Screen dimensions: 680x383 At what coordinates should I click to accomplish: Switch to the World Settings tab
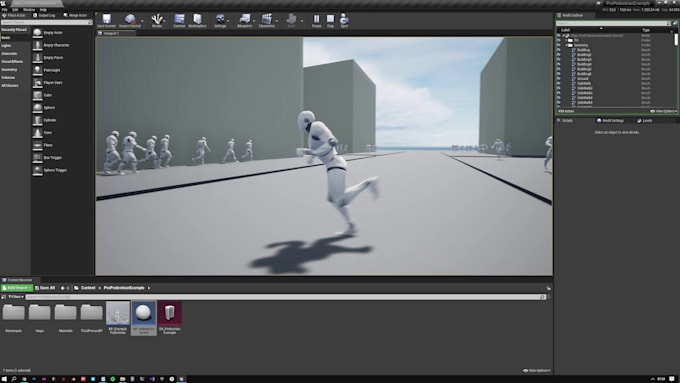610,121
